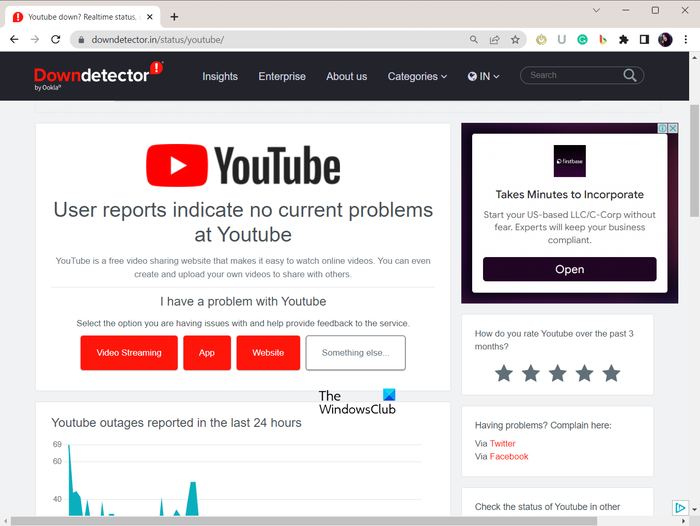Open the U extension icon
Viewport: 700px width, 526px height.
pyautogui.click(x=562, y=40)
